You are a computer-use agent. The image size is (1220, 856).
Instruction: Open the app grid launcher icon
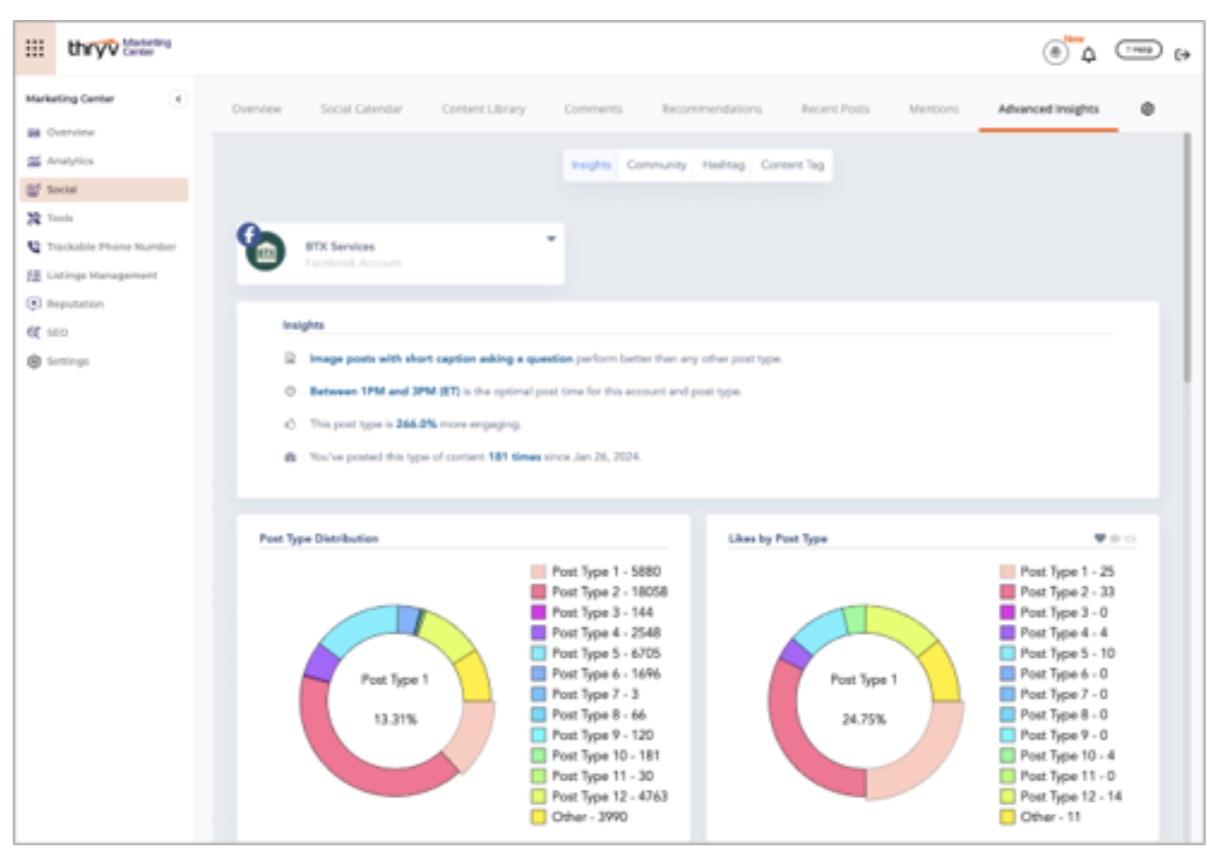click(34, 49)
